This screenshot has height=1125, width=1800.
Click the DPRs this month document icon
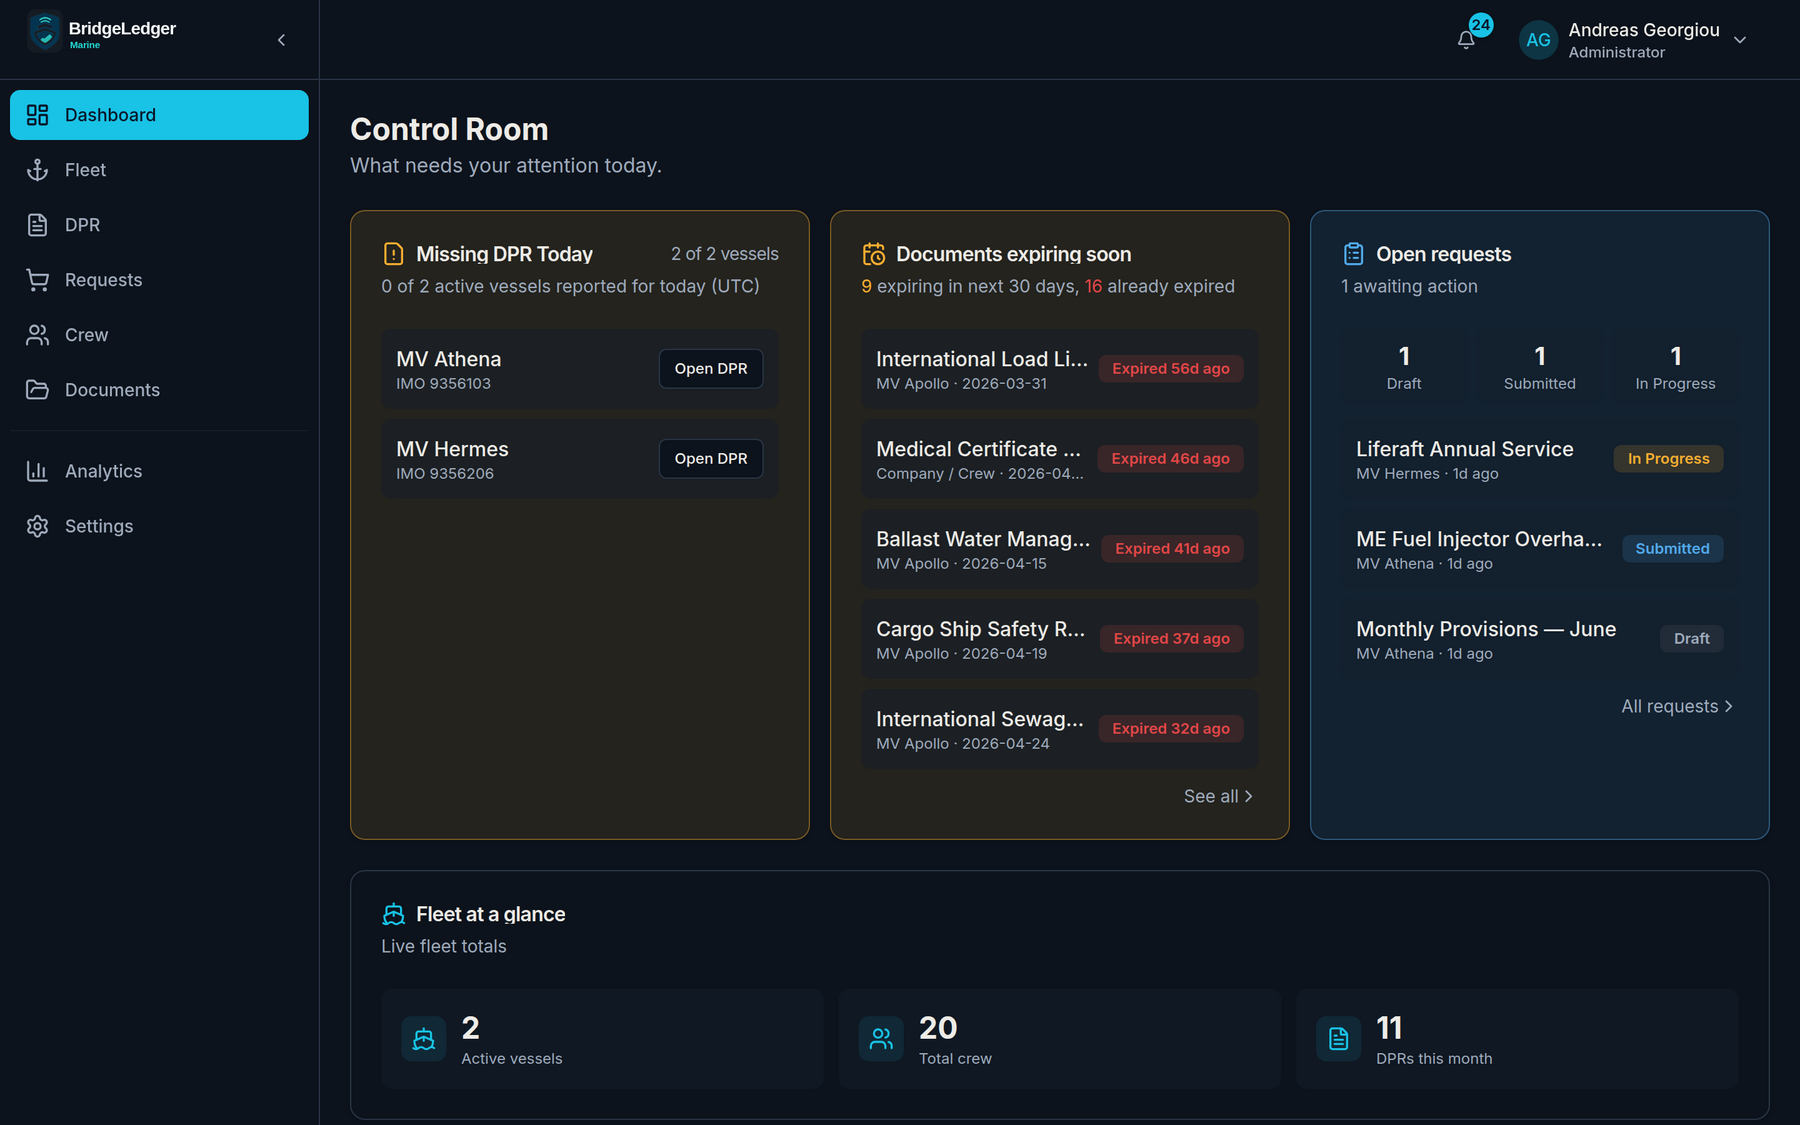coord(1338,1039)
